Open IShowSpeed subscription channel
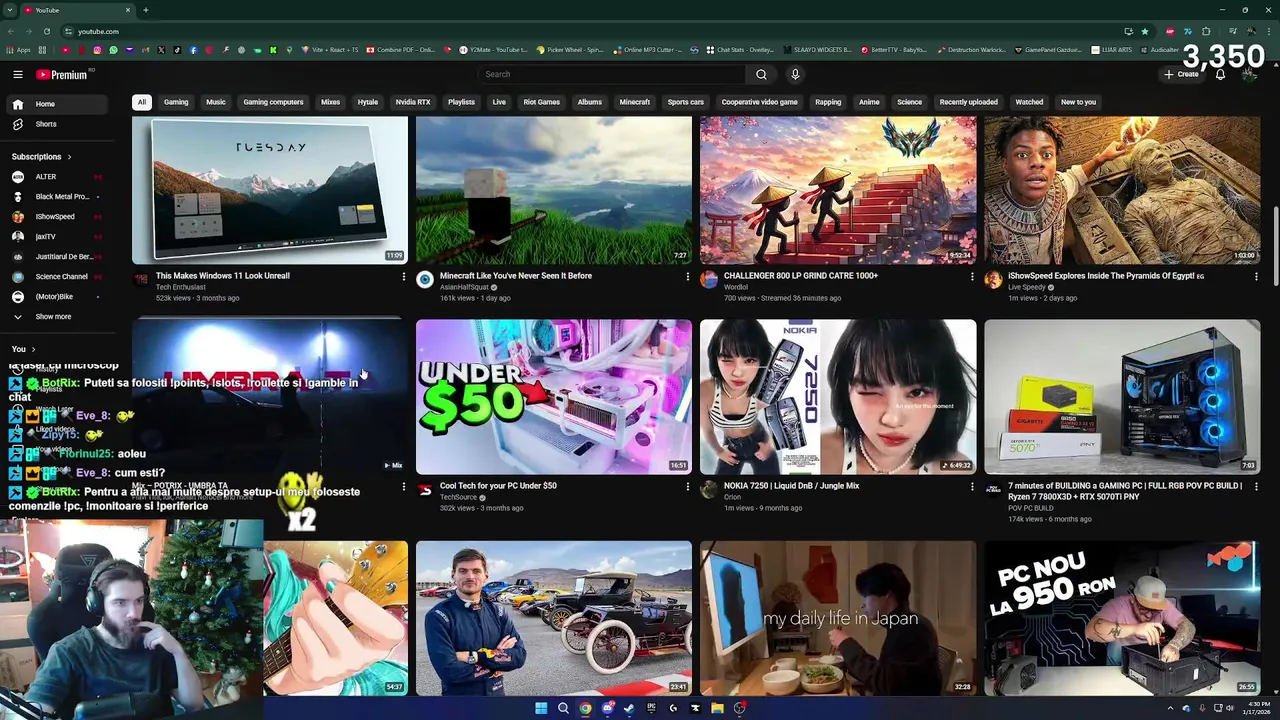Viewport: 1280px width, 720px height. [55, 217]
